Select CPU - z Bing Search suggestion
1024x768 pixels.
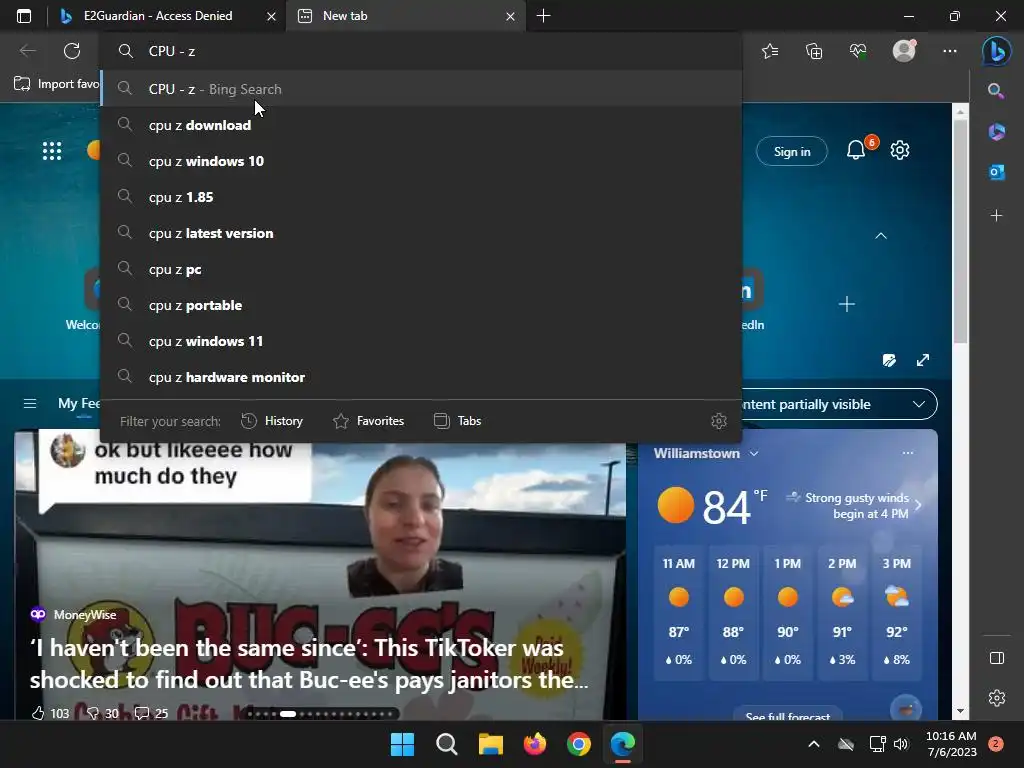point(421,89)
